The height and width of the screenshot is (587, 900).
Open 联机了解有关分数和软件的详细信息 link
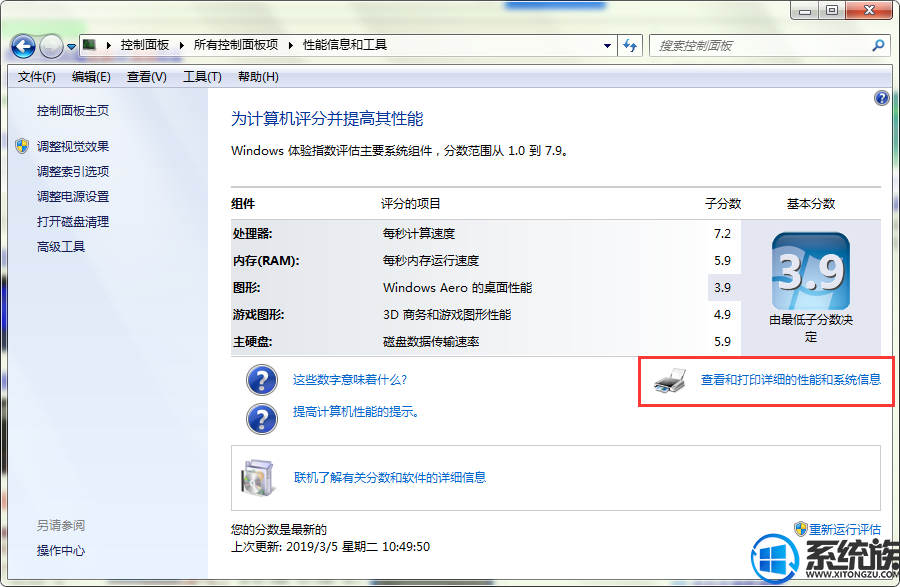[x=390, y=477]
